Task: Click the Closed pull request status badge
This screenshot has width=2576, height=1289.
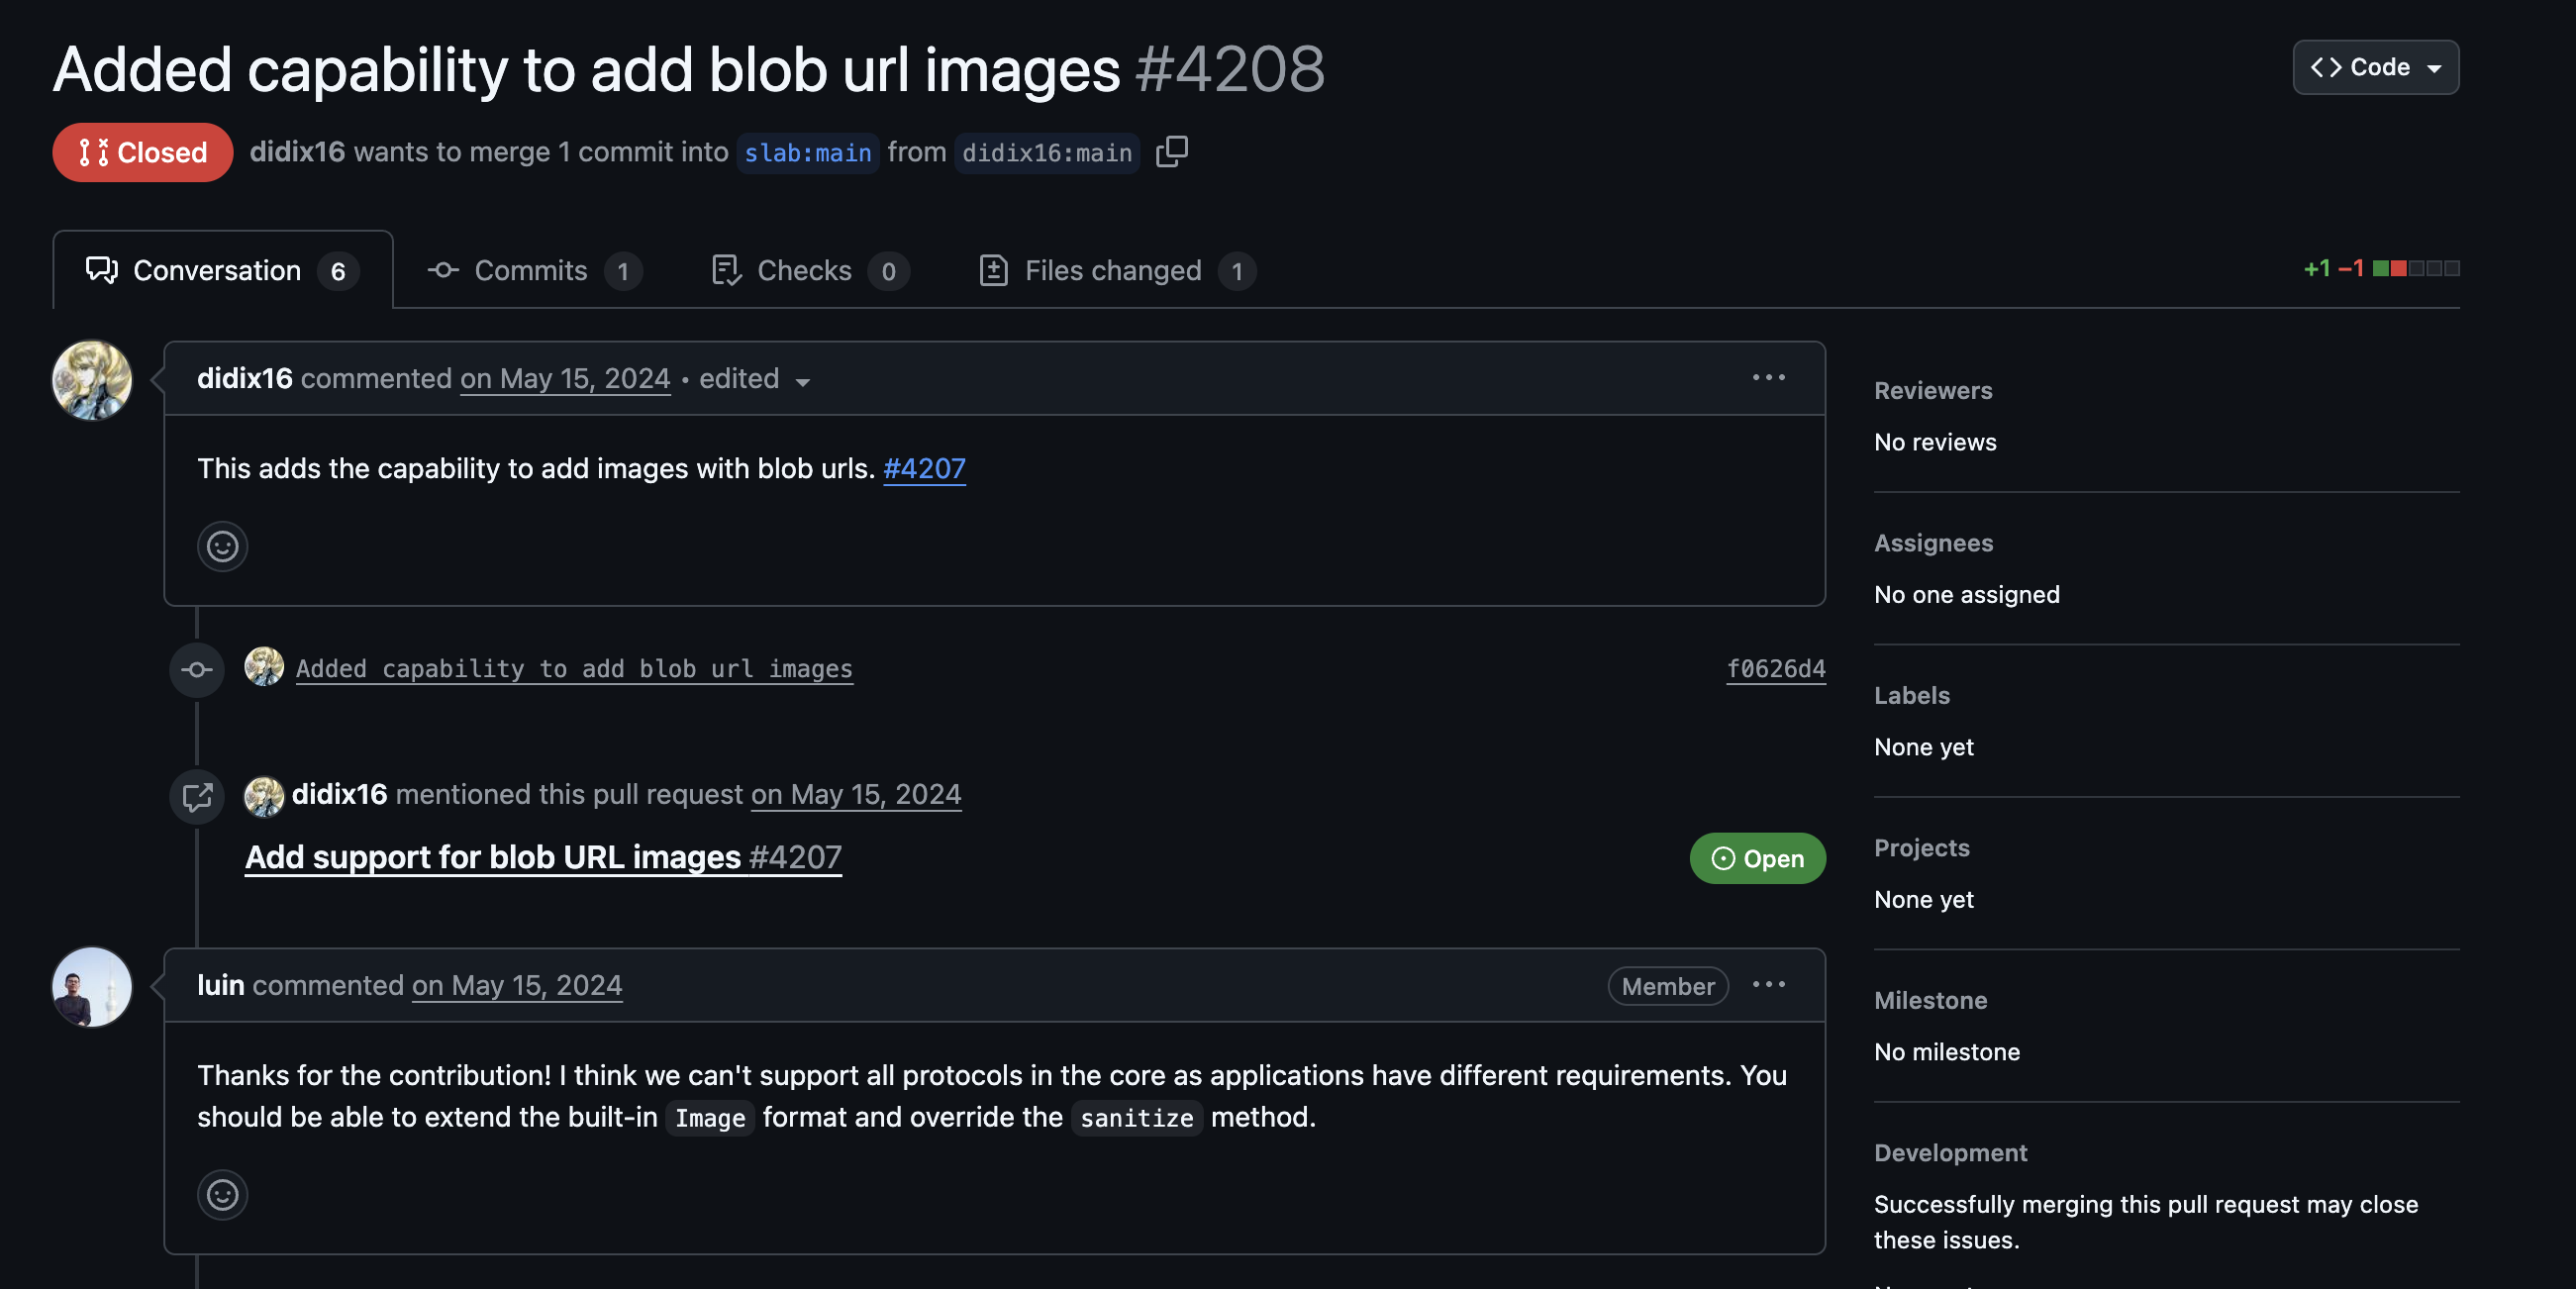Action: [143, 152]
